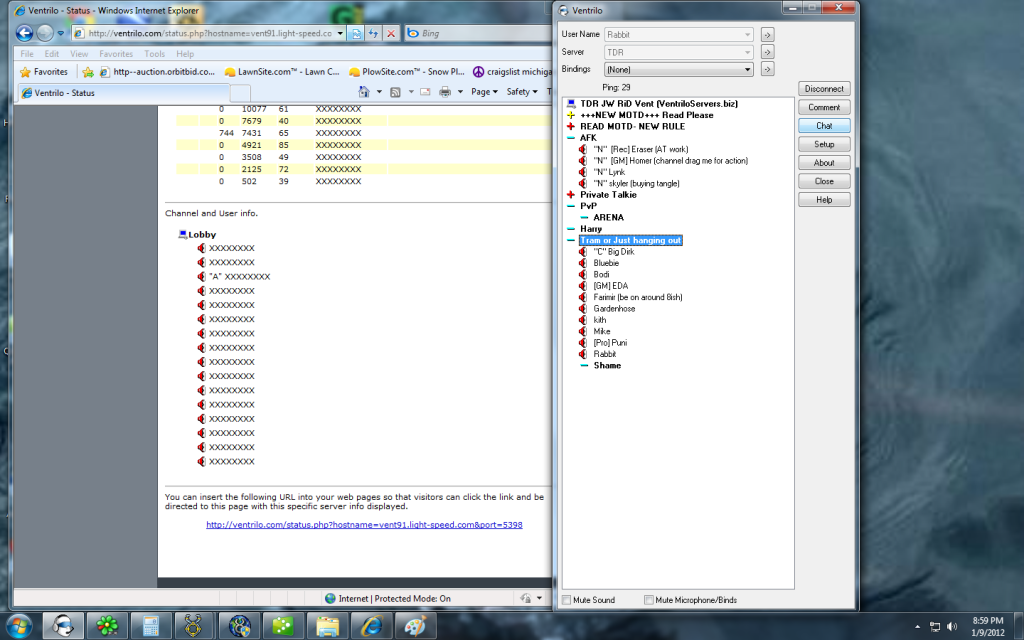The width and height of the screenshot is (1024, 640).
Task: Open LawnSite.com favorites bar link
Action: coord(282,72)
